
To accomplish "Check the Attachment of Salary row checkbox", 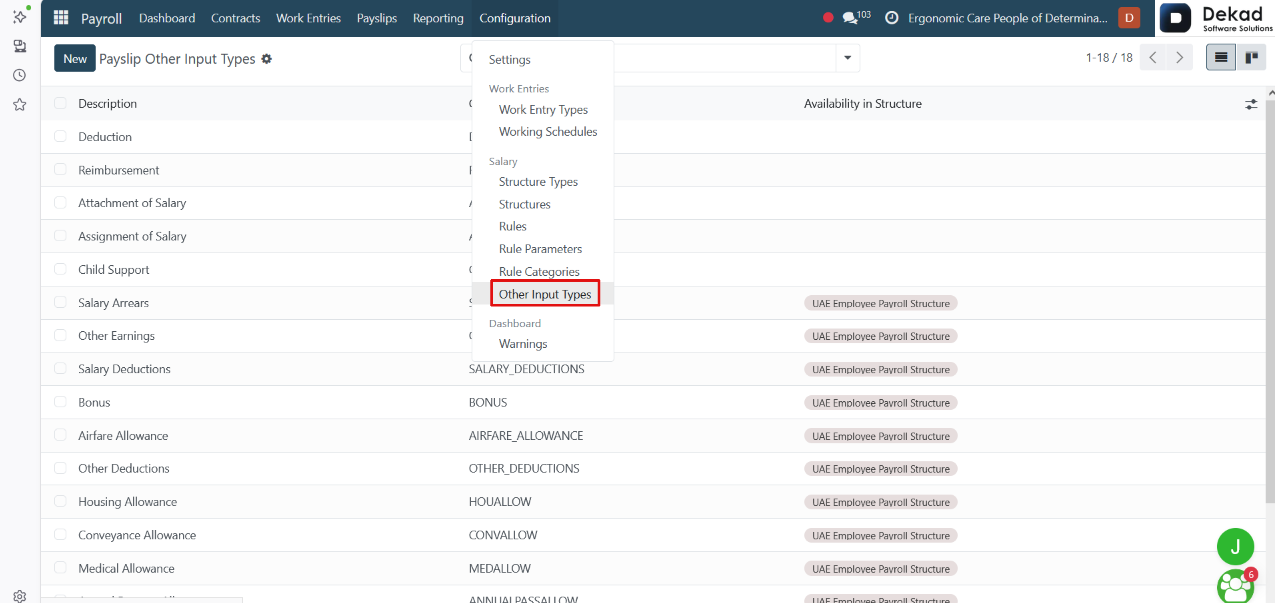I will tap(60, 203).
